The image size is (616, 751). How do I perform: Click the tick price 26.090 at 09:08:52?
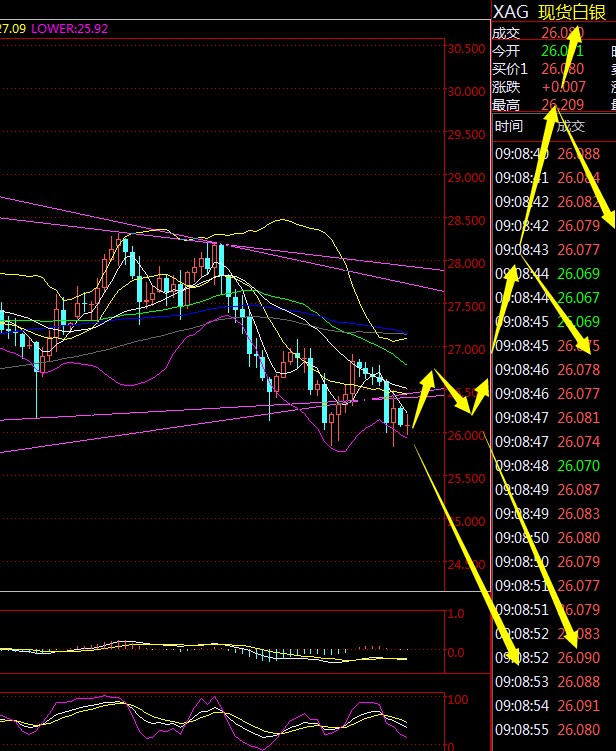[579, 658]
